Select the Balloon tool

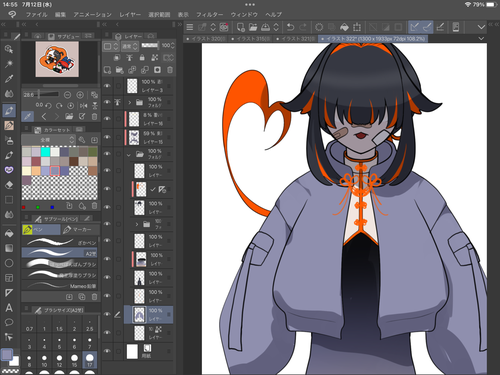[x=9, y=322]
